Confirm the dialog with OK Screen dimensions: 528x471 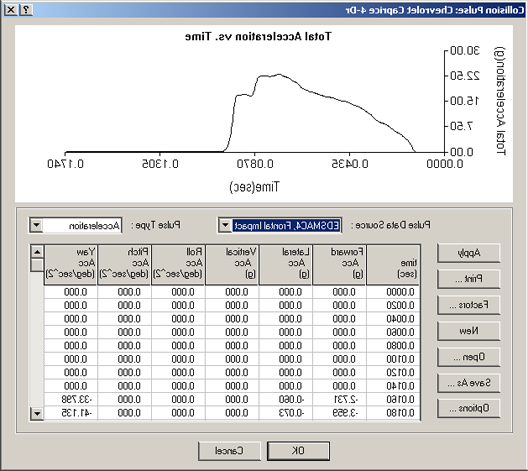298,451
